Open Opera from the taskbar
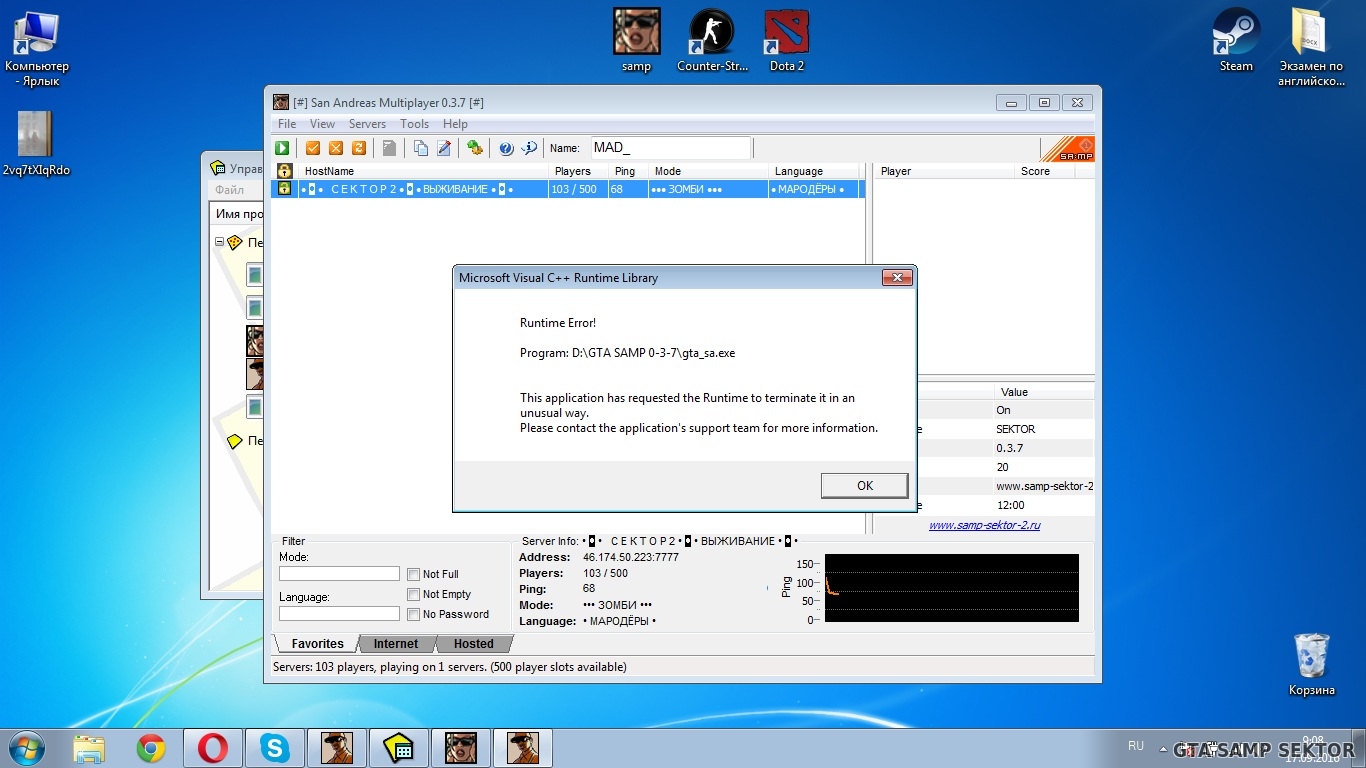The height and width of the screenshot is (768, 1366). point(212,748)
